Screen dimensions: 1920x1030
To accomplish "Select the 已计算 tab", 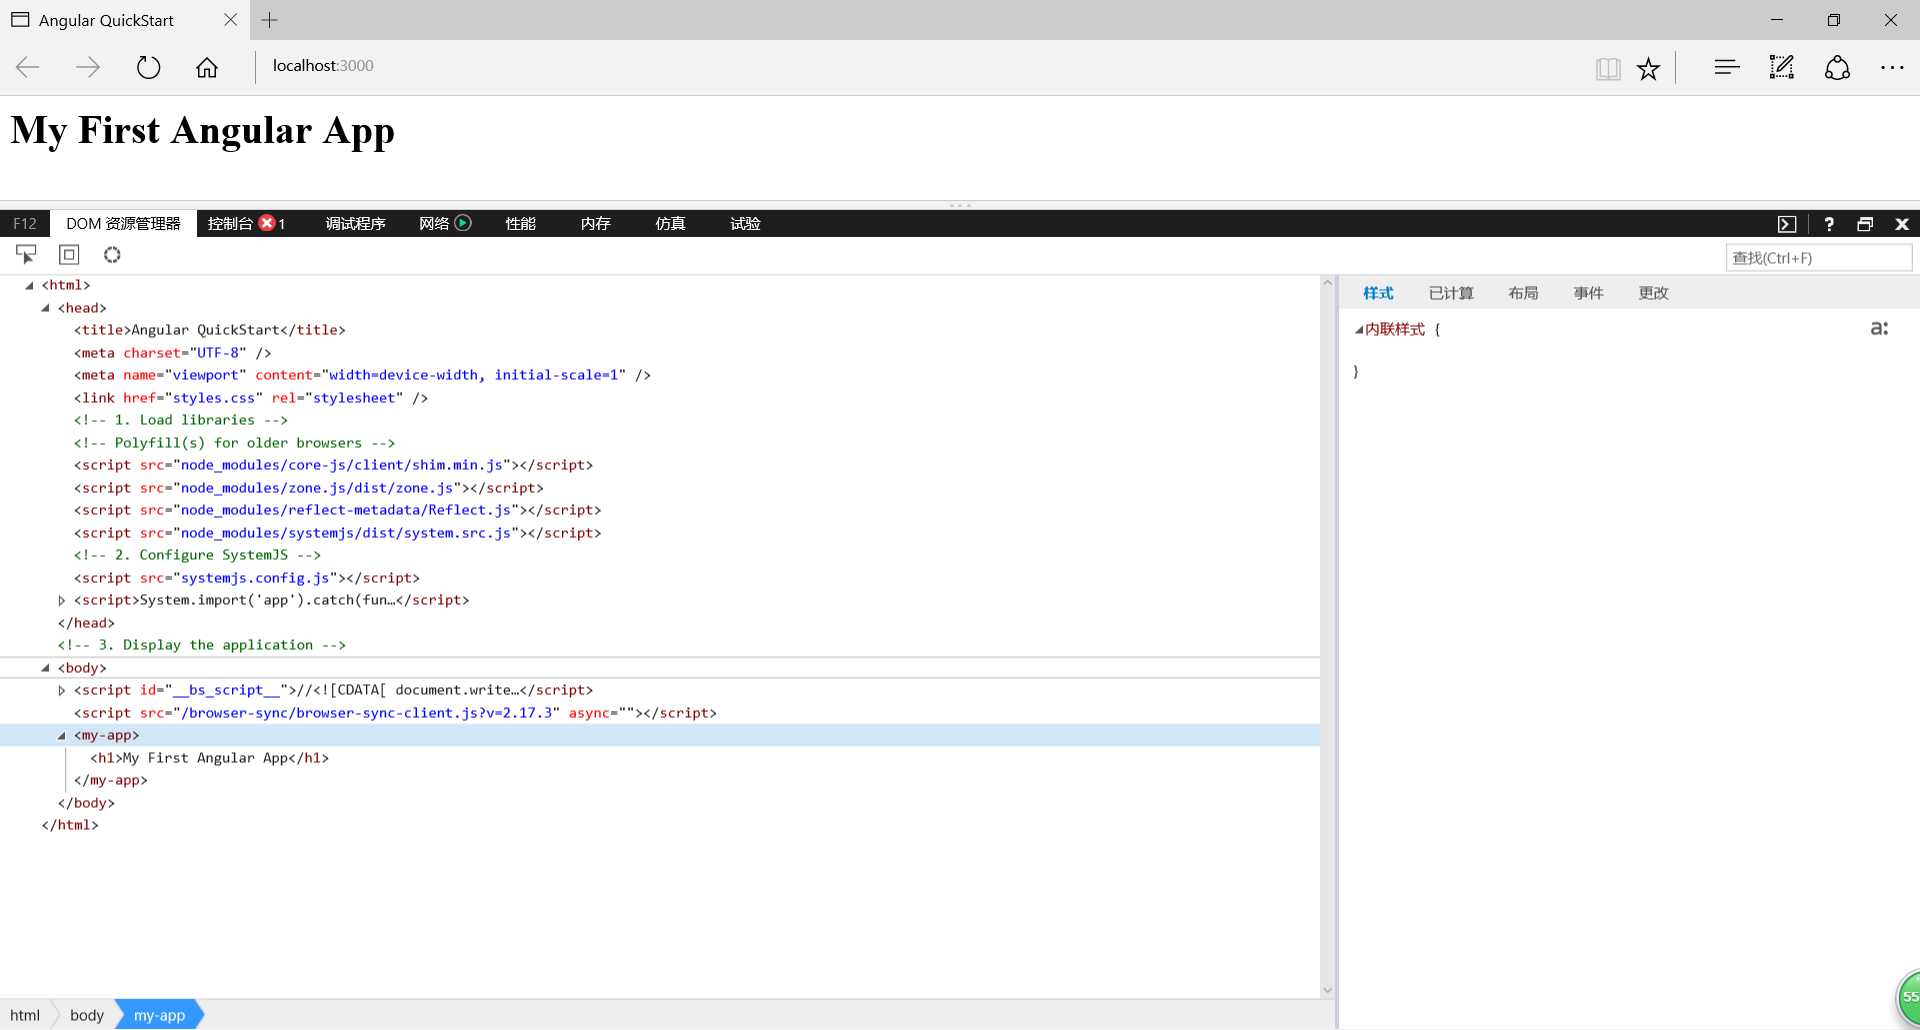I will [1451, 293].
